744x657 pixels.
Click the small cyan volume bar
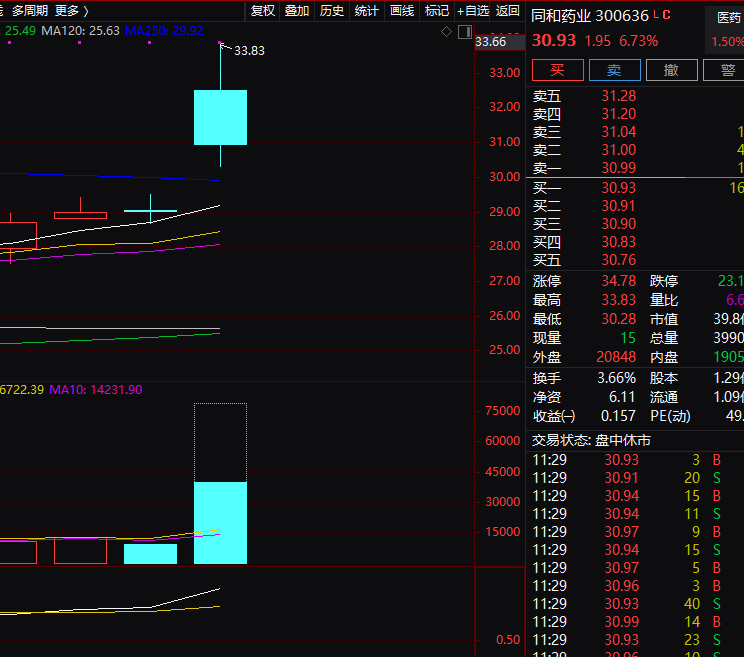[150, 554]
